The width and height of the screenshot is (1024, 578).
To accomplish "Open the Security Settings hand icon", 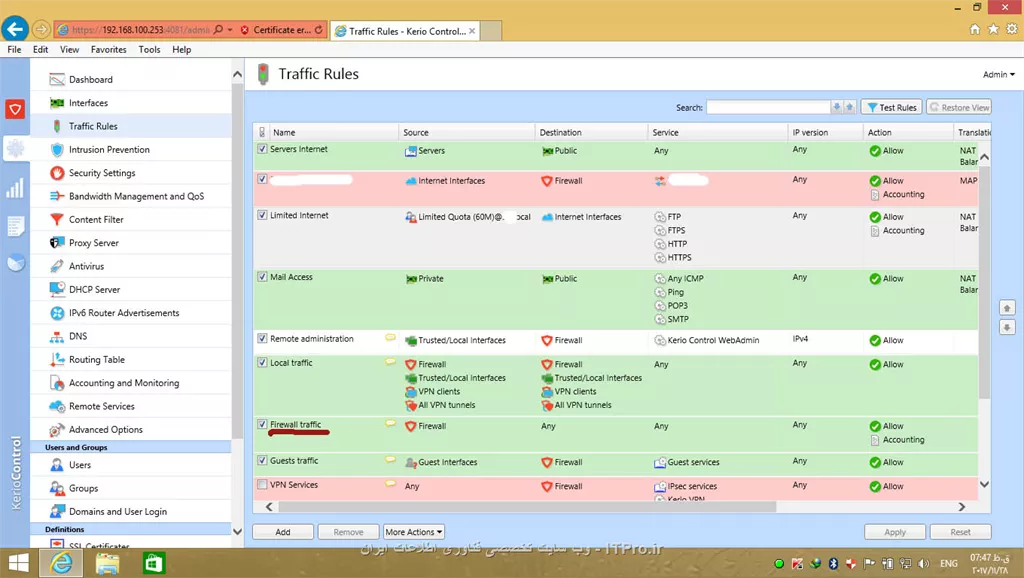I will (x=57, y=173).
